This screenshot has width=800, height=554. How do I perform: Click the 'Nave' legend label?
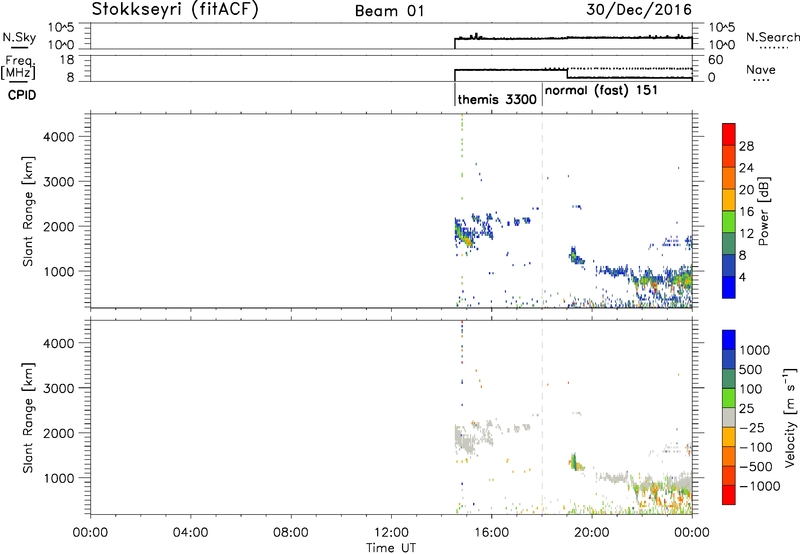761,70
